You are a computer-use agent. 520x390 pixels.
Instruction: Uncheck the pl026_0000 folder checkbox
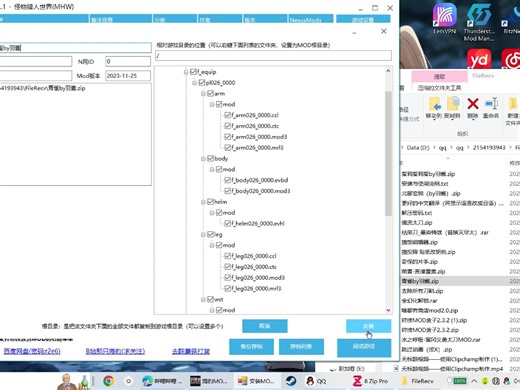(202, 82)
